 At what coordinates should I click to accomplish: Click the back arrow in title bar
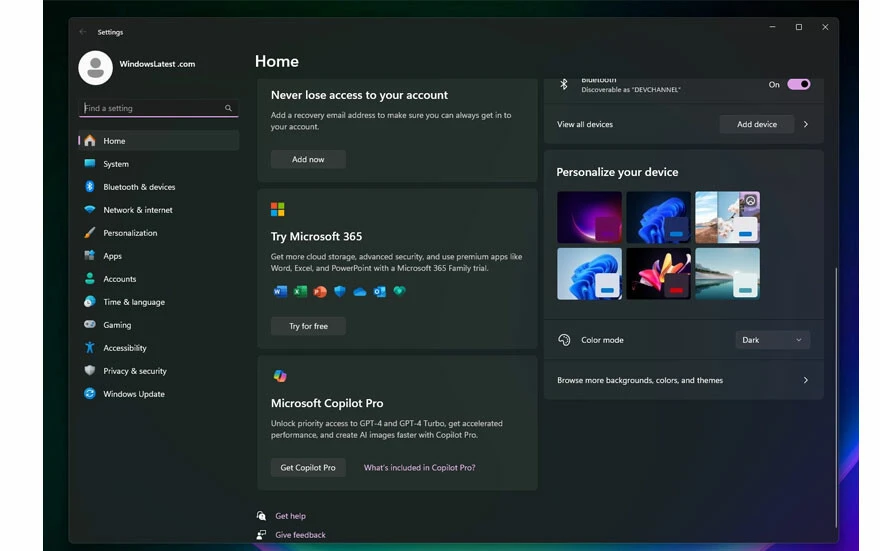pos(83,32)
